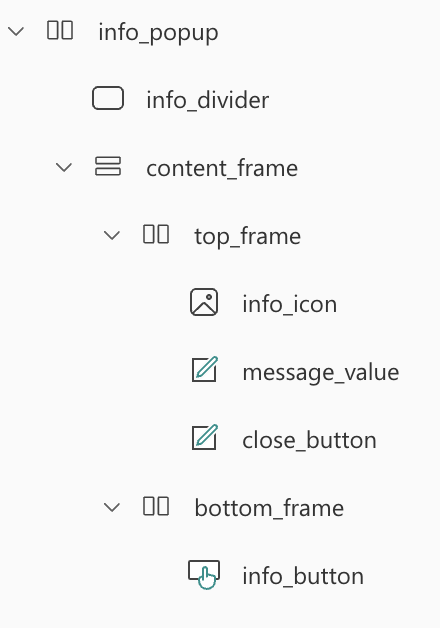This screenshot has height=628, width=440.
Task: Collapse the bottom_frame chevron
Action: (x=112, y=508)
